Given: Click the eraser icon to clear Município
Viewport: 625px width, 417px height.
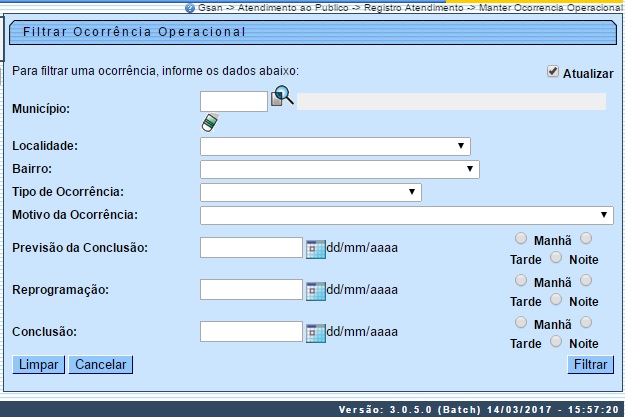Looking at the screenshot, I should click(210, 122).
